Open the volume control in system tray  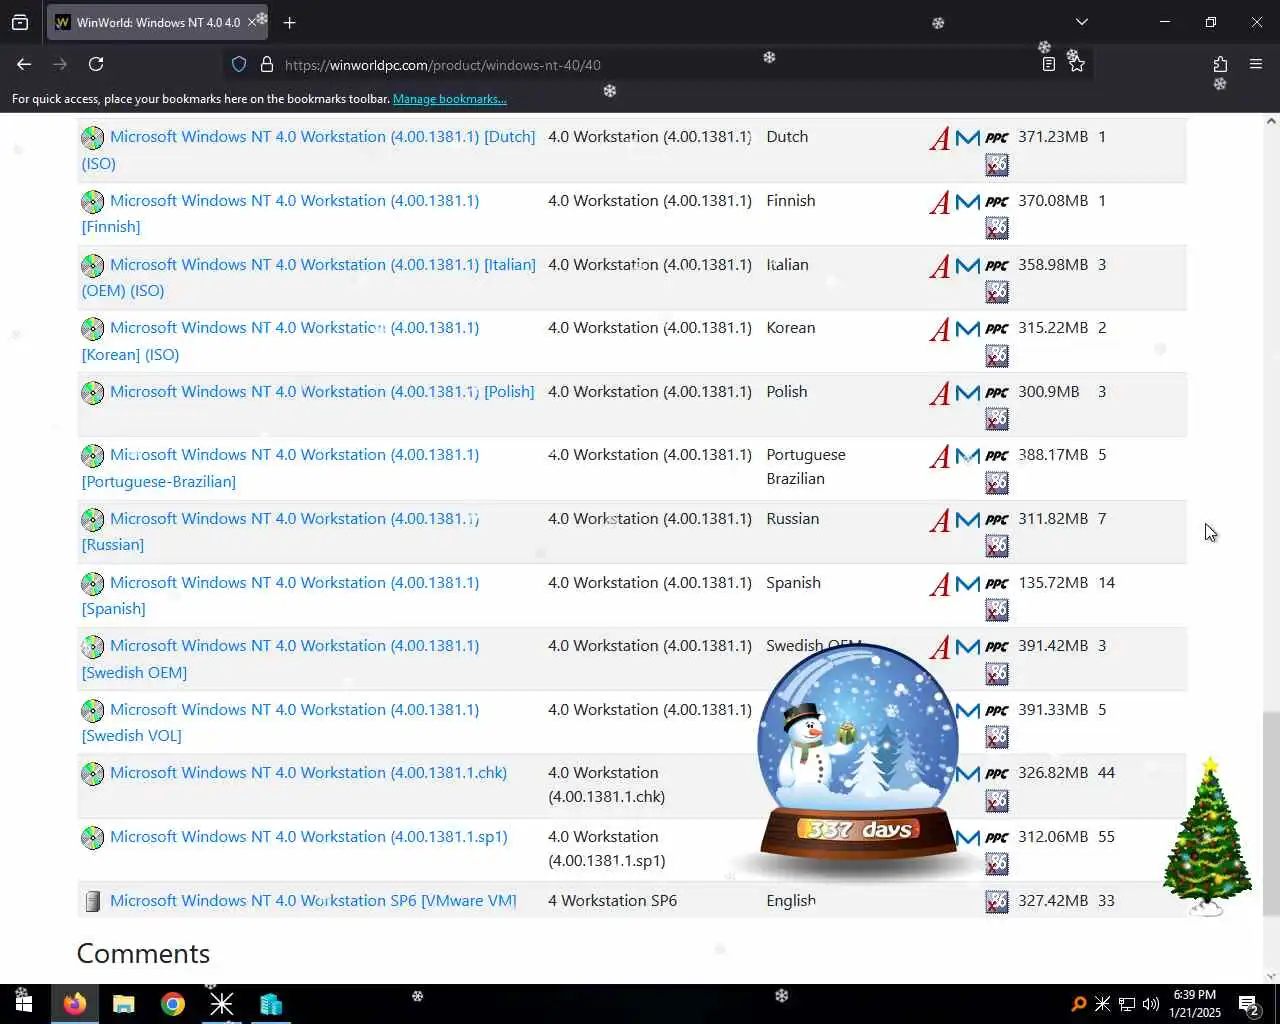coord(1150,1004)
